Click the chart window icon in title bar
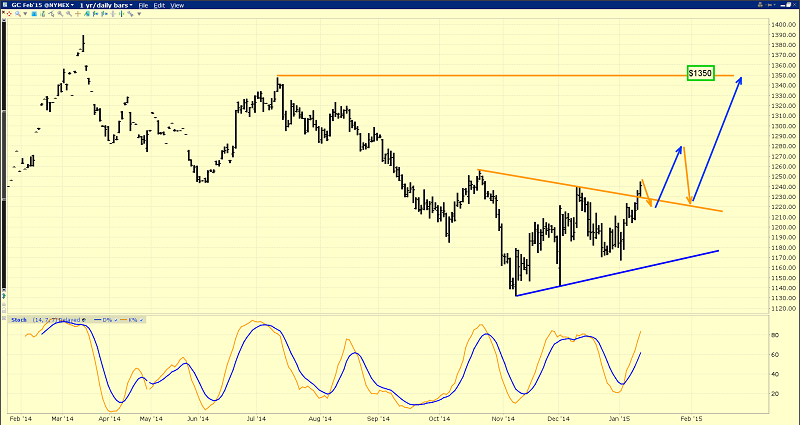 tap(5, 5)
